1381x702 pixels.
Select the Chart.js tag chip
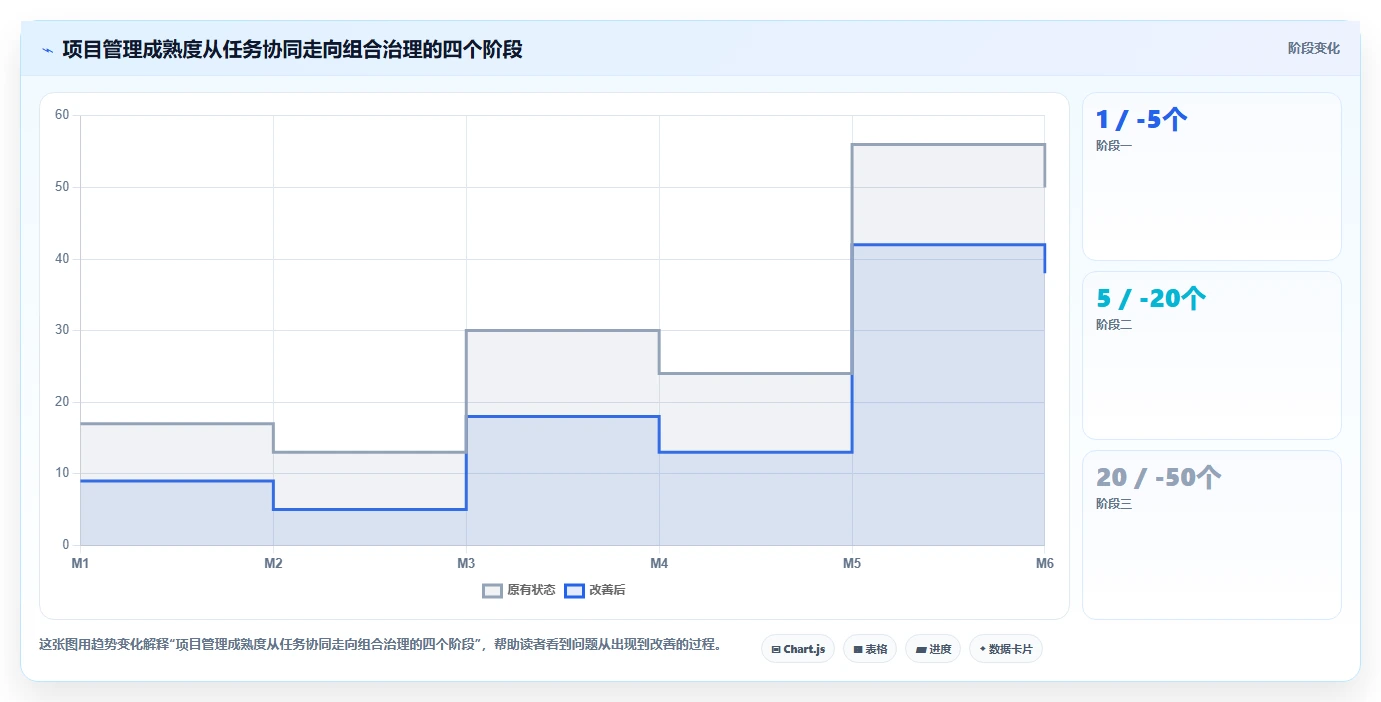(798, 649)
